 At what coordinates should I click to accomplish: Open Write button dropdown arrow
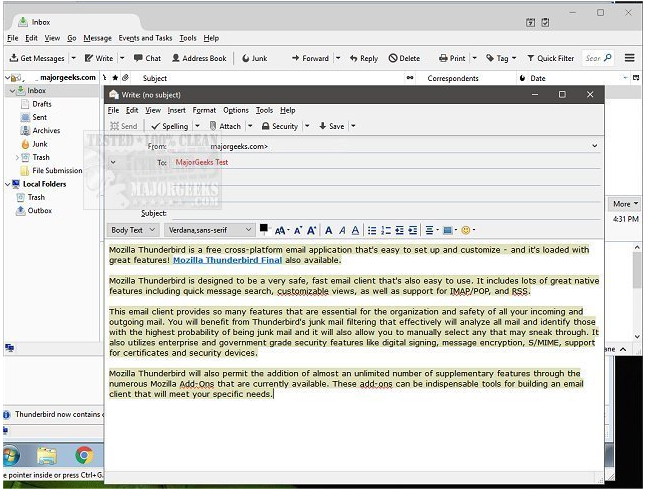point(122,58)
